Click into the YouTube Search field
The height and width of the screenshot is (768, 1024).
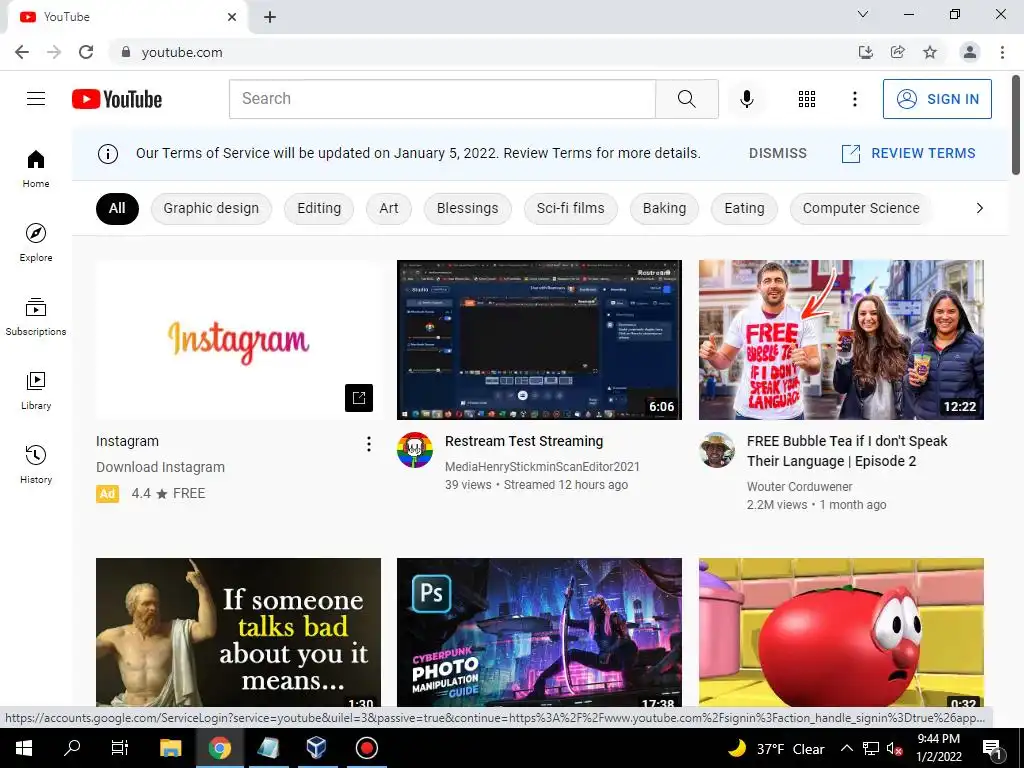[442, 99]
